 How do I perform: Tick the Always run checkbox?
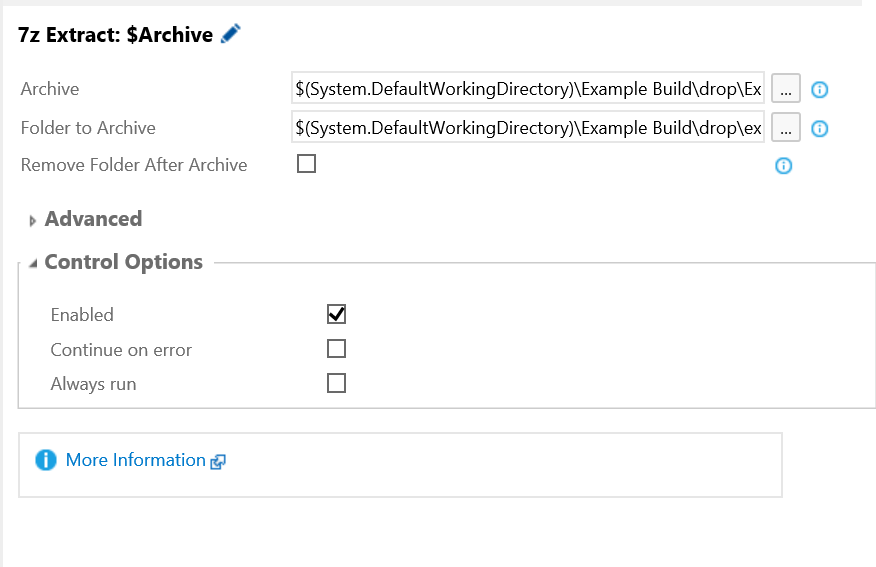(x=336, y=383)
